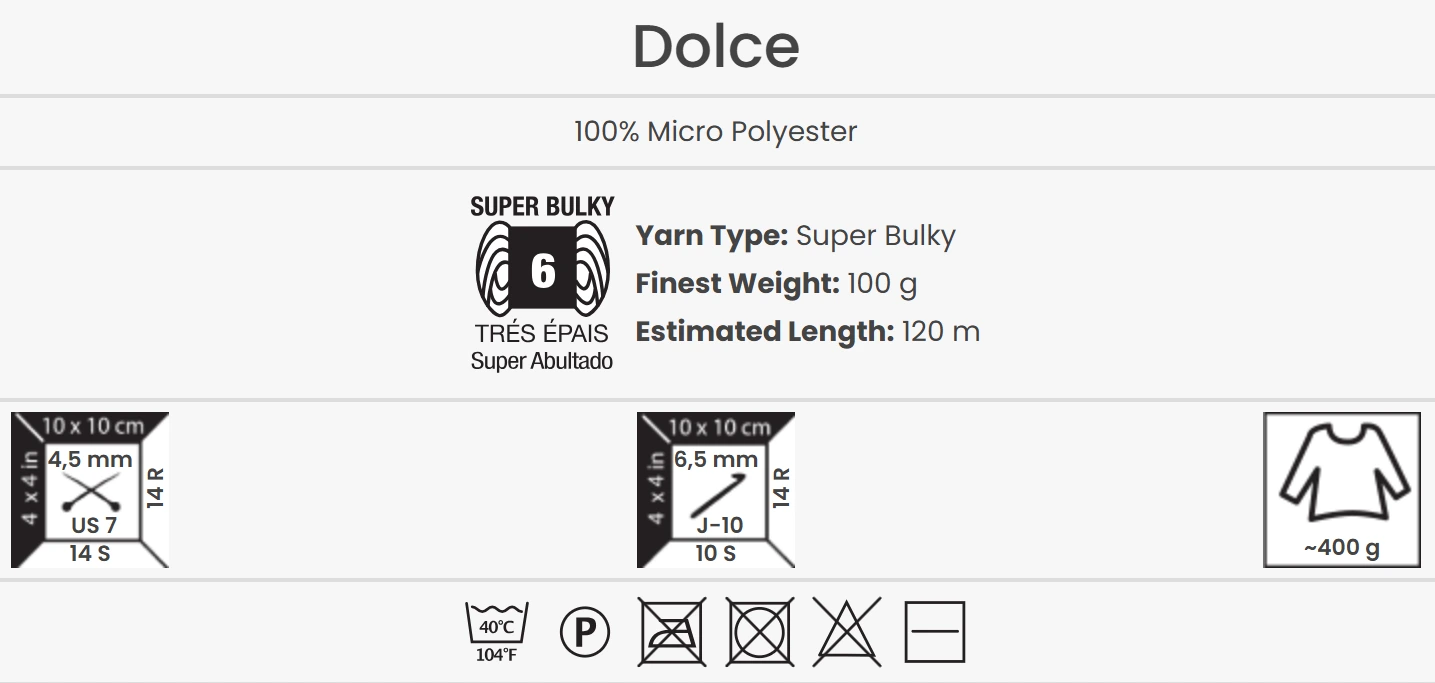Image resolution: width=1435 pixels, height=683 pixels.
Task: Click the Estimated Length: 120 m line
Action: point(808,332)
